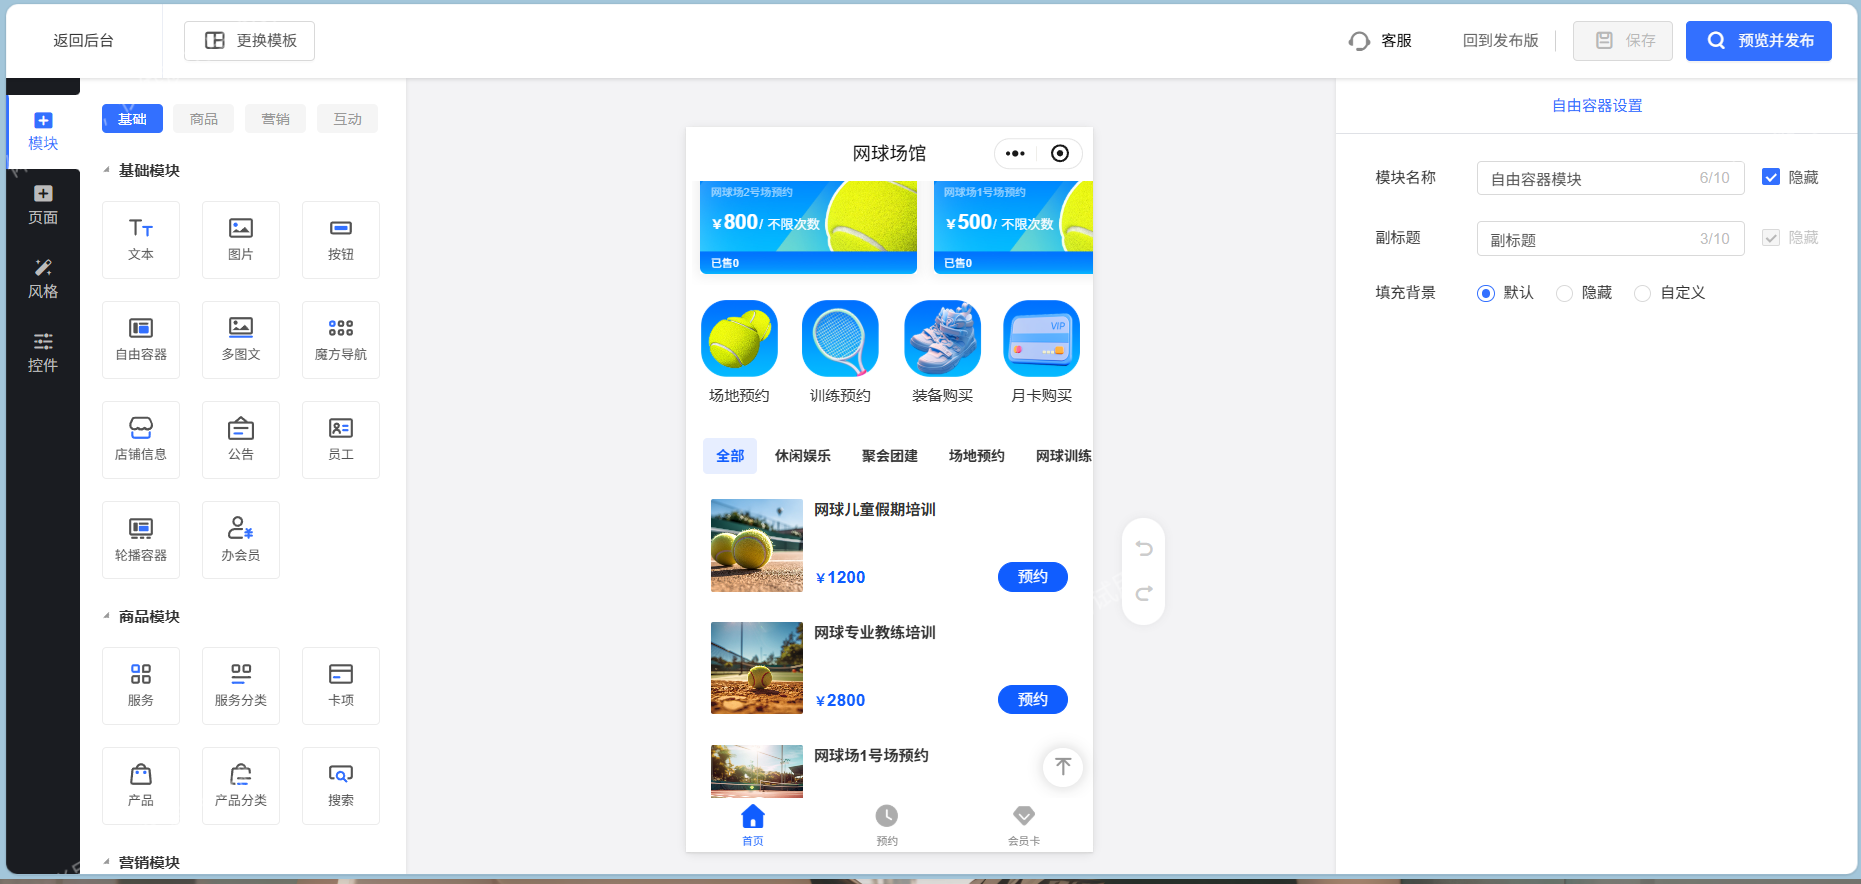Toggle 隐藏 checkbox for 副标题
The width and height of the screenshot is (1861, 884).
[1771, 237]
